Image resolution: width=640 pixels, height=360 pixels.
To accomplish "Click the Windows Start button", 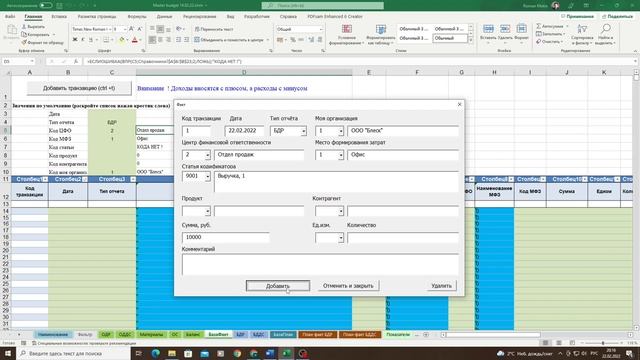I will (x=8, y=353).
